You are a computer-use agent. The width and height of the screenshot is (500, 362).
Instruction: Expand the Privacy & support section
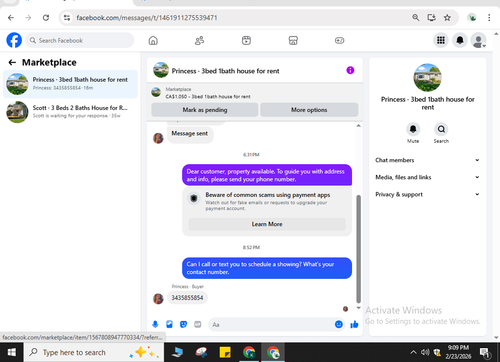[427, 194]
